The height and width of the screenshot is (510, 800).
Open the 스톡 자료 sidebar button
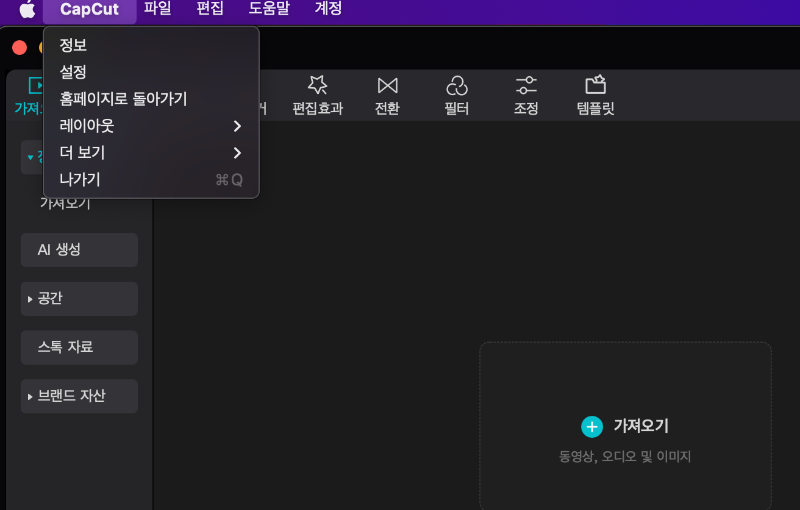[79, 347]
